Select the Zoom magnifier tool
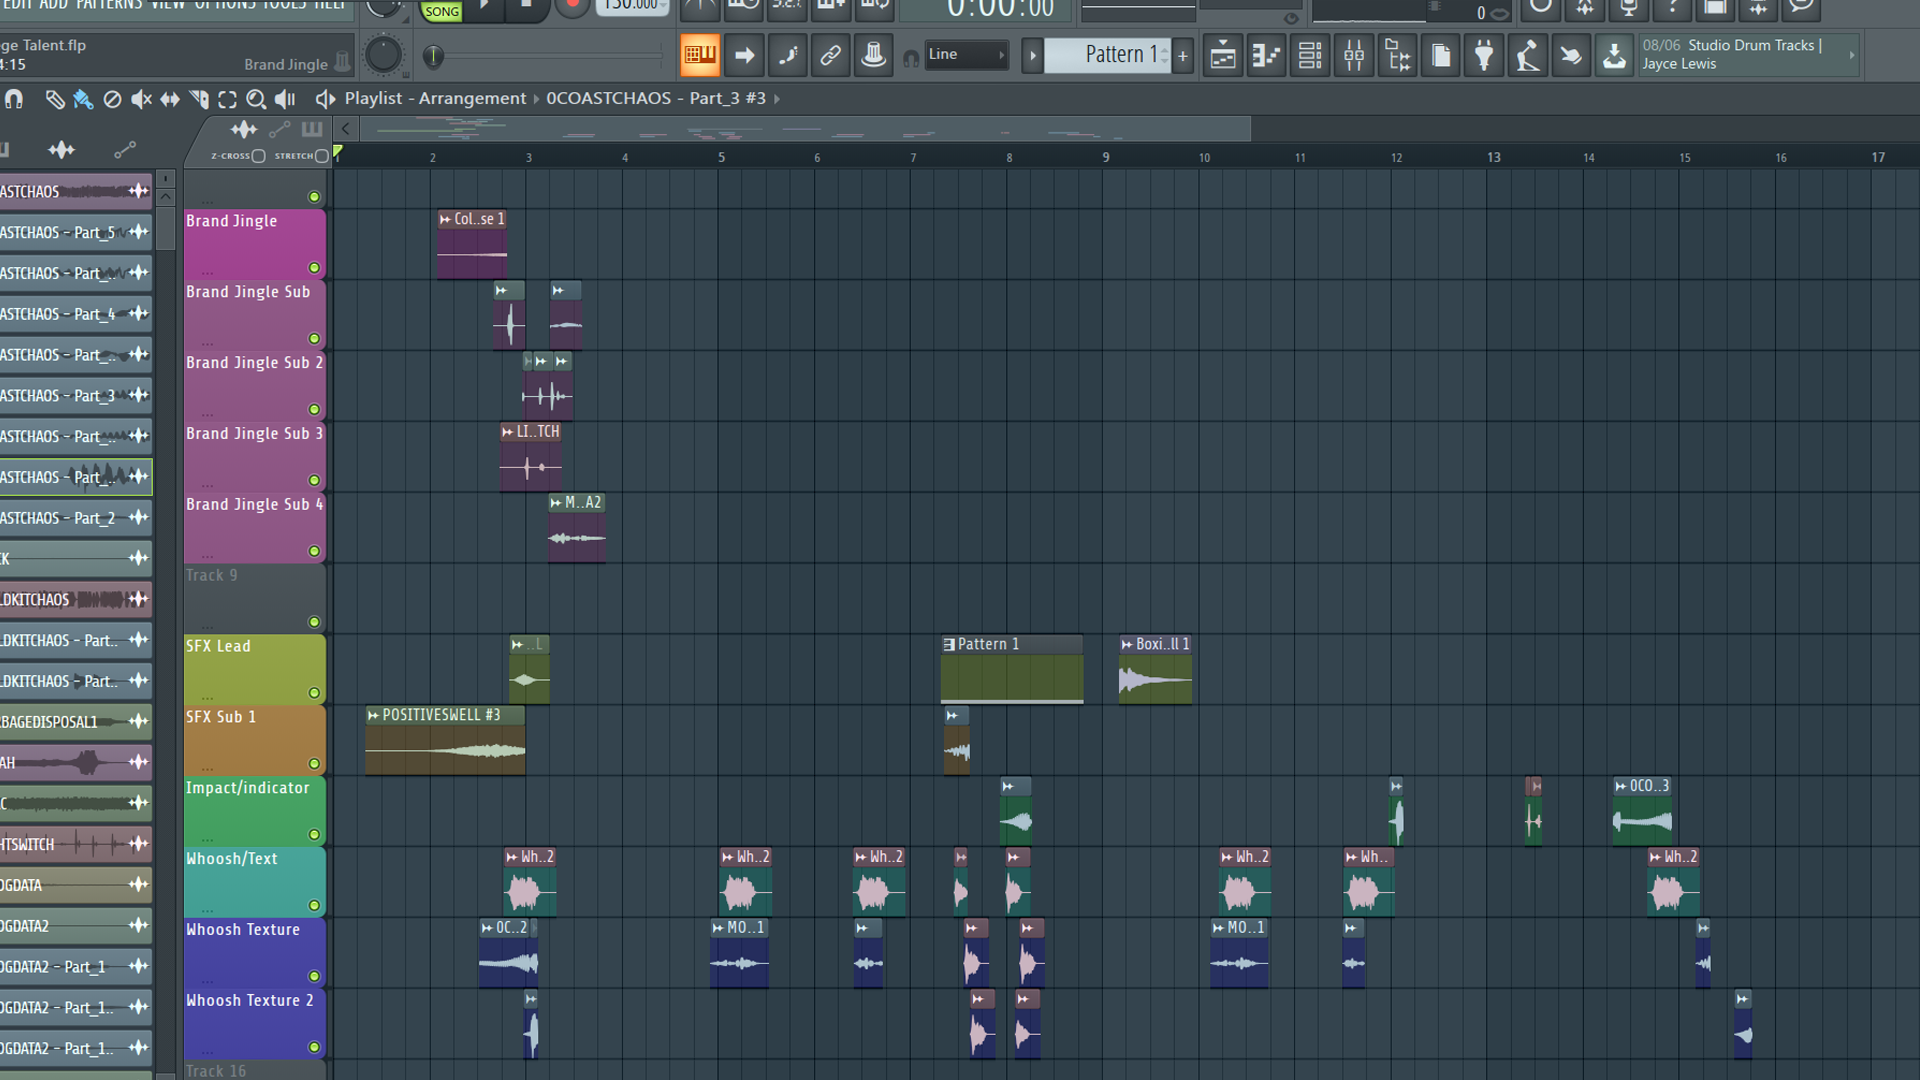The height and width of the screenshot is (1080, 1920). tap(256, 99)
